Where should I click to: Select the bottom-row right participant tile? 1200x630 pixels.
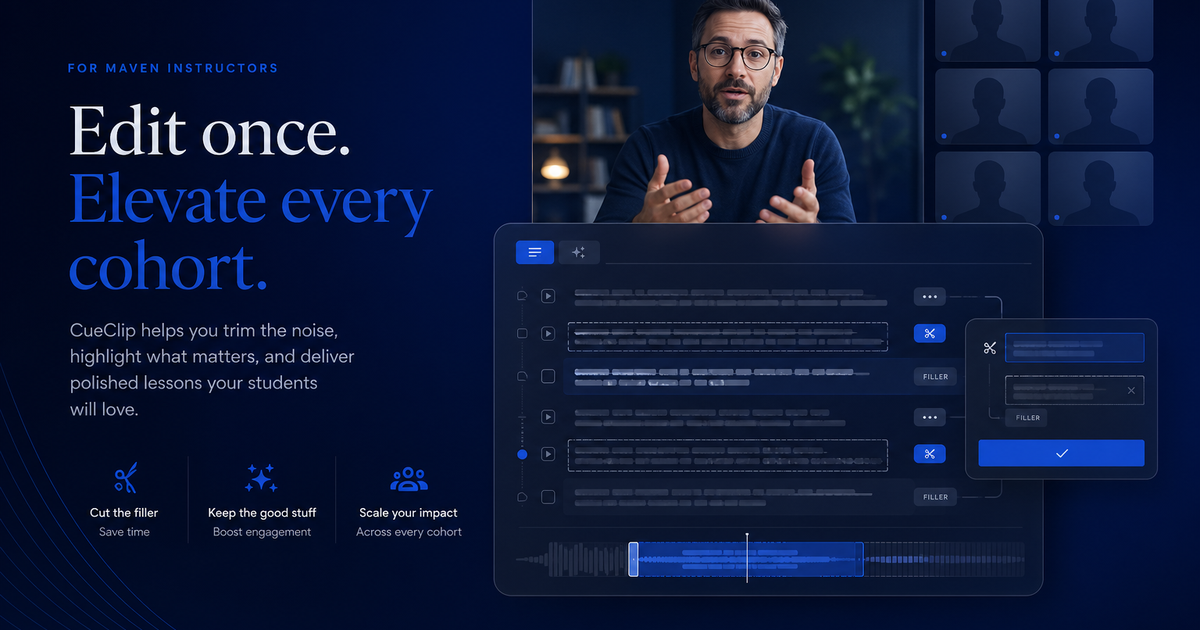(x=1101, y=188)
